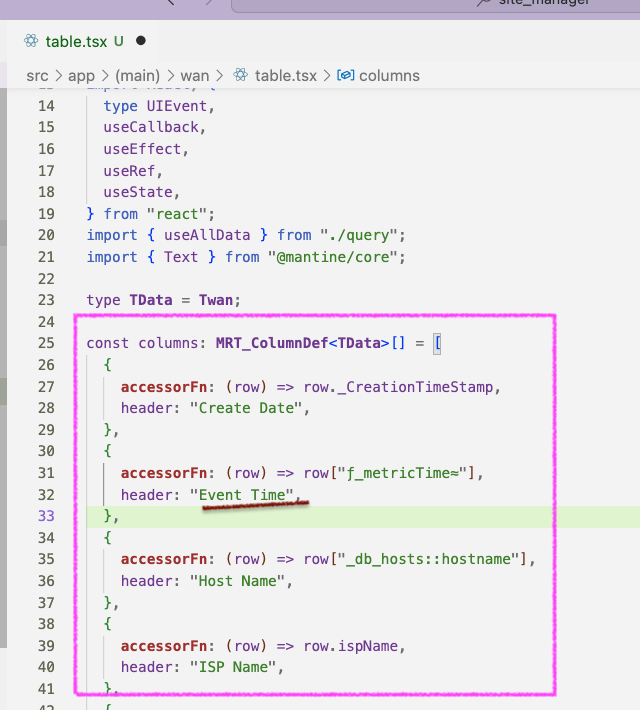Click the unsaved dot on table.tsx tab

pos(141,41)
